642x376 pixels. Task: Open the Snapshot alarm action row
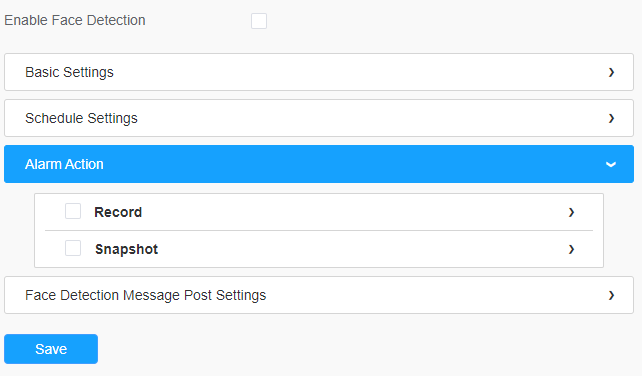(x=319, y=249)
